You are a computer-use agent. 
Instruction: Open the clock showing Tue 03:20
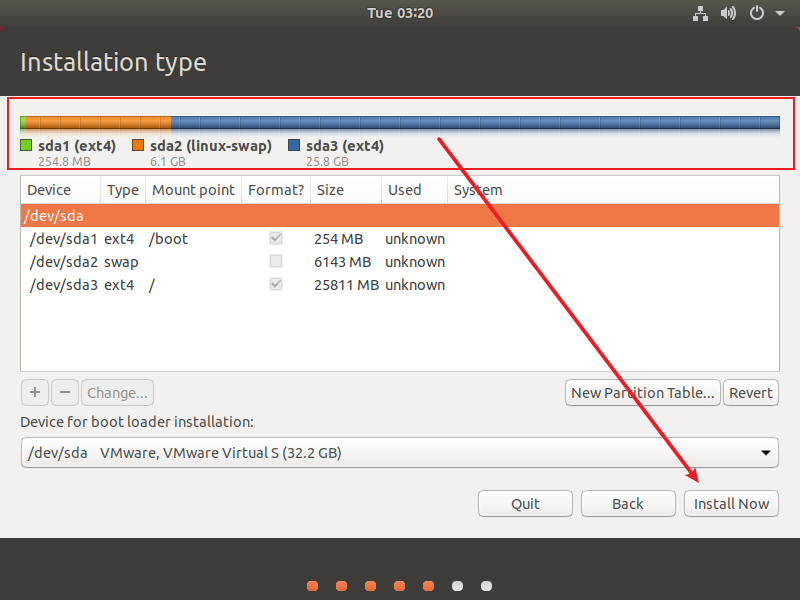tap(400, 13)
